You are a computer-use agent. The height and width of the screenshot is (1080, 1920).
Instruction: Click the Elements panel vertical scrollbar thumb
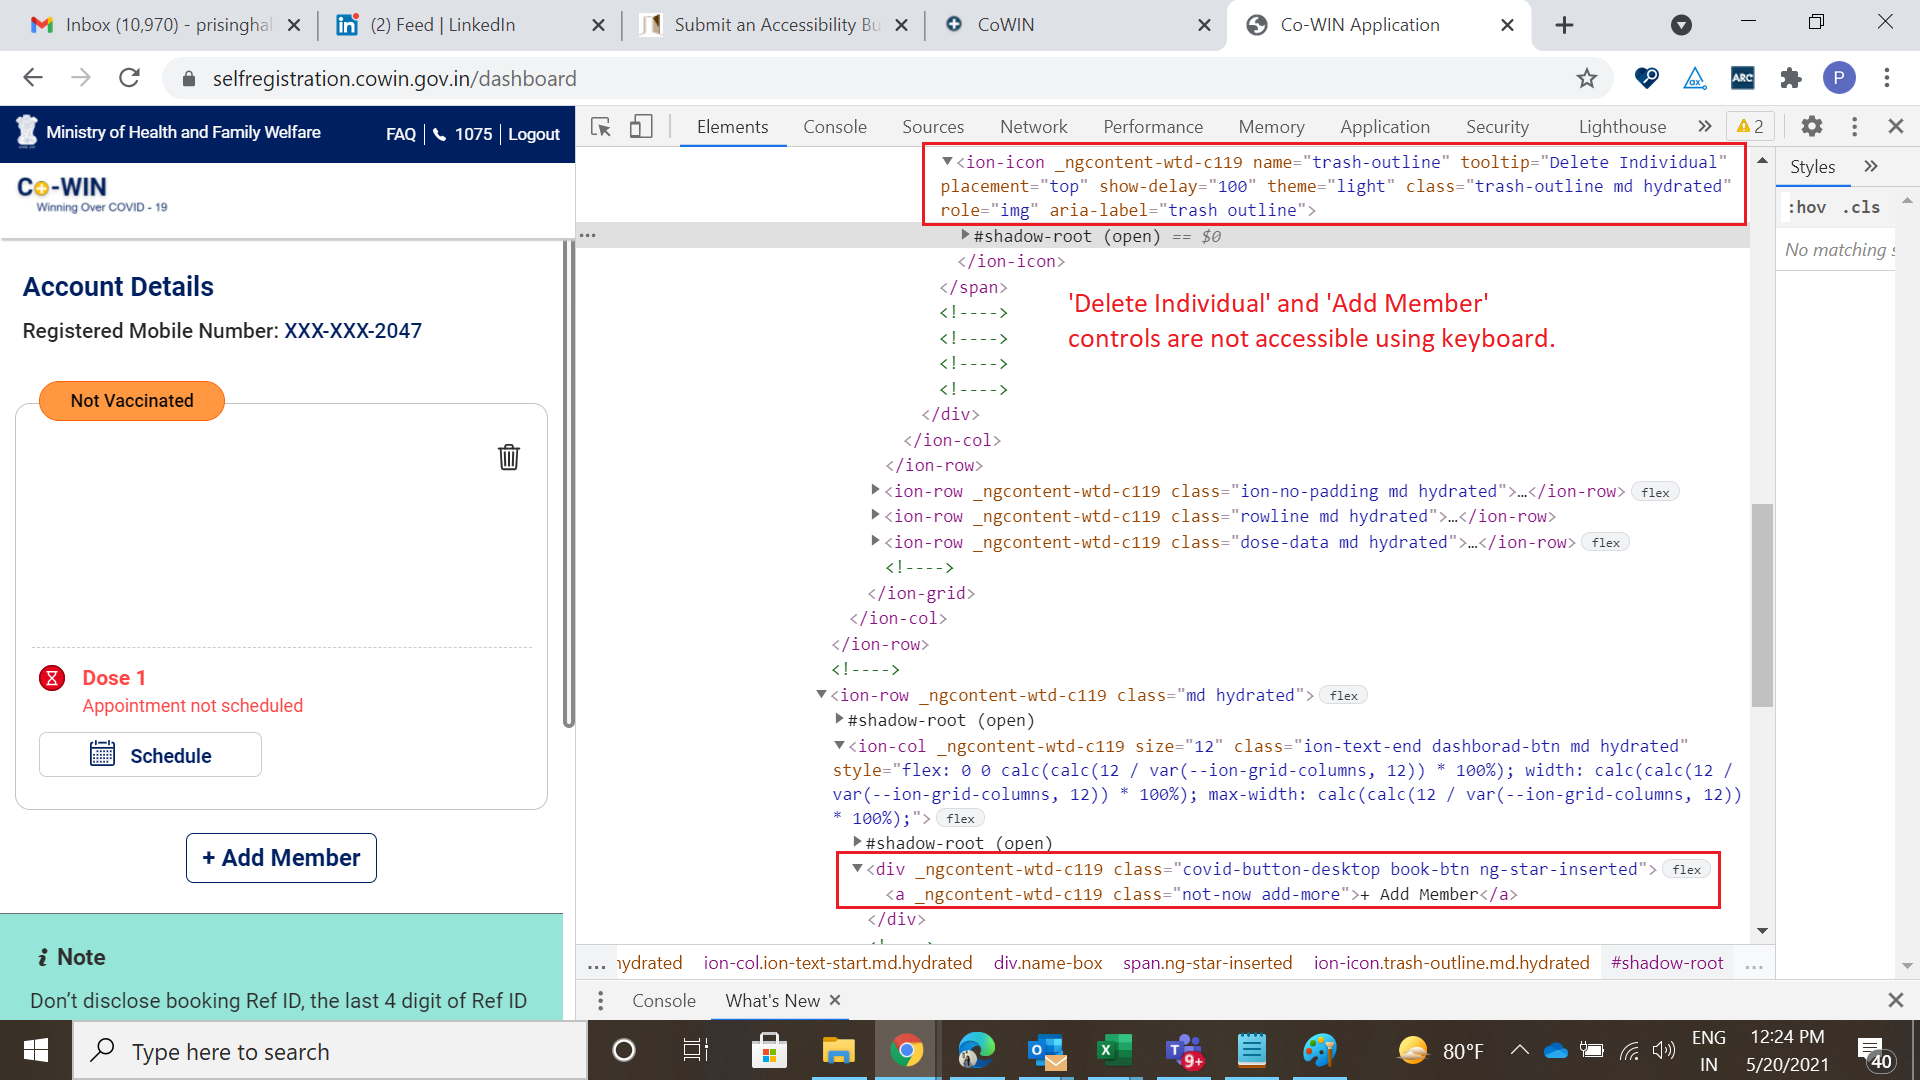coord(1762,605)
